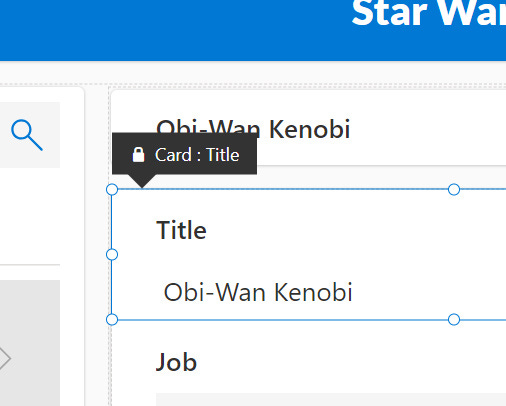Click the bottom edge circular handle
Viewport: 506px width, 406px height.
coord(454,319)
